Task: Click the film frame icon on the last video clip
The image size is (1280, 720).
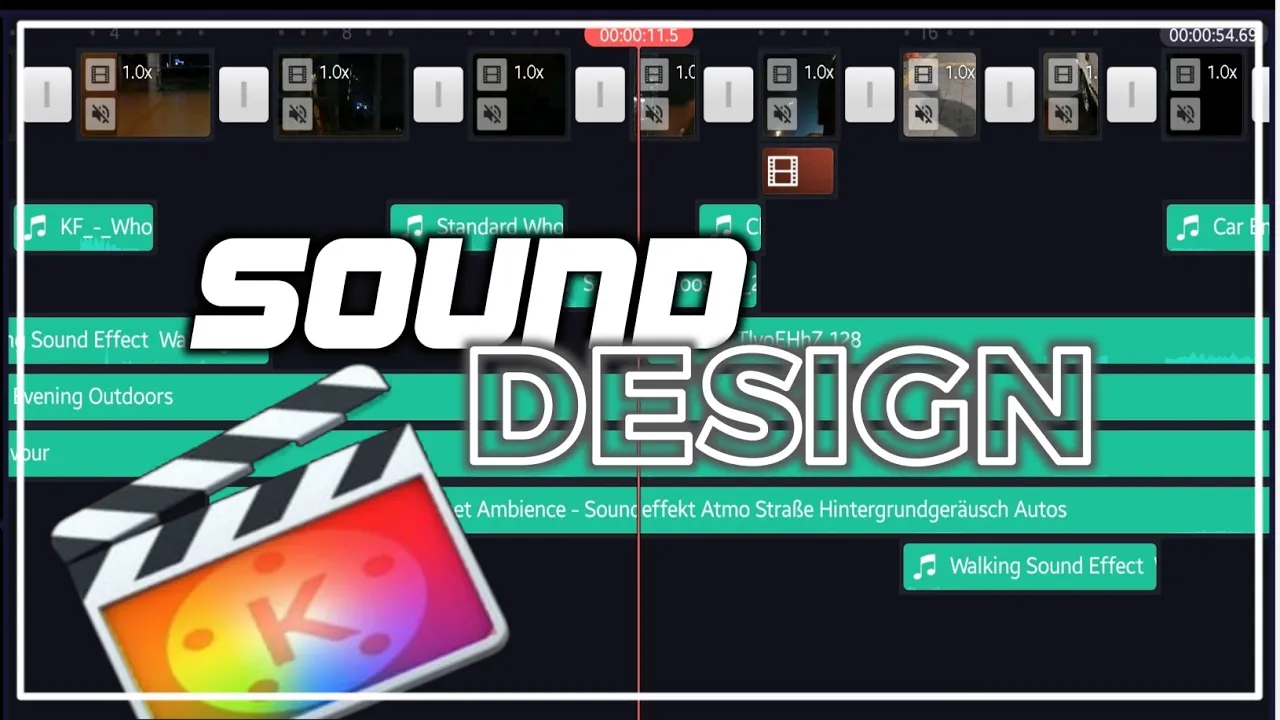Action: tap(1185, 73)
